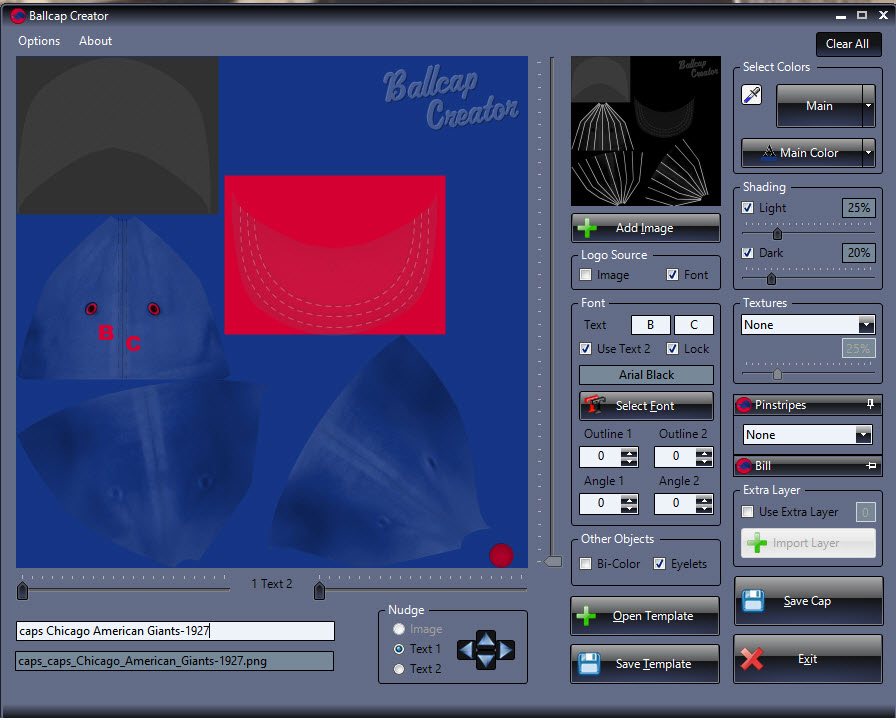
Task: Click the Clear All button
Action: [x=847, y=44]
